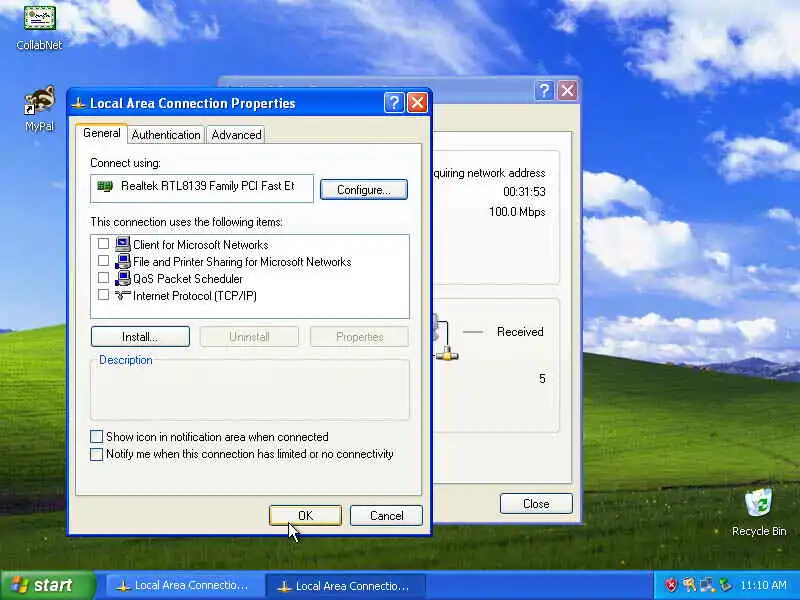The image size is (800, 600).
Task: Click the Configure... button
Action: coord(364,190)
